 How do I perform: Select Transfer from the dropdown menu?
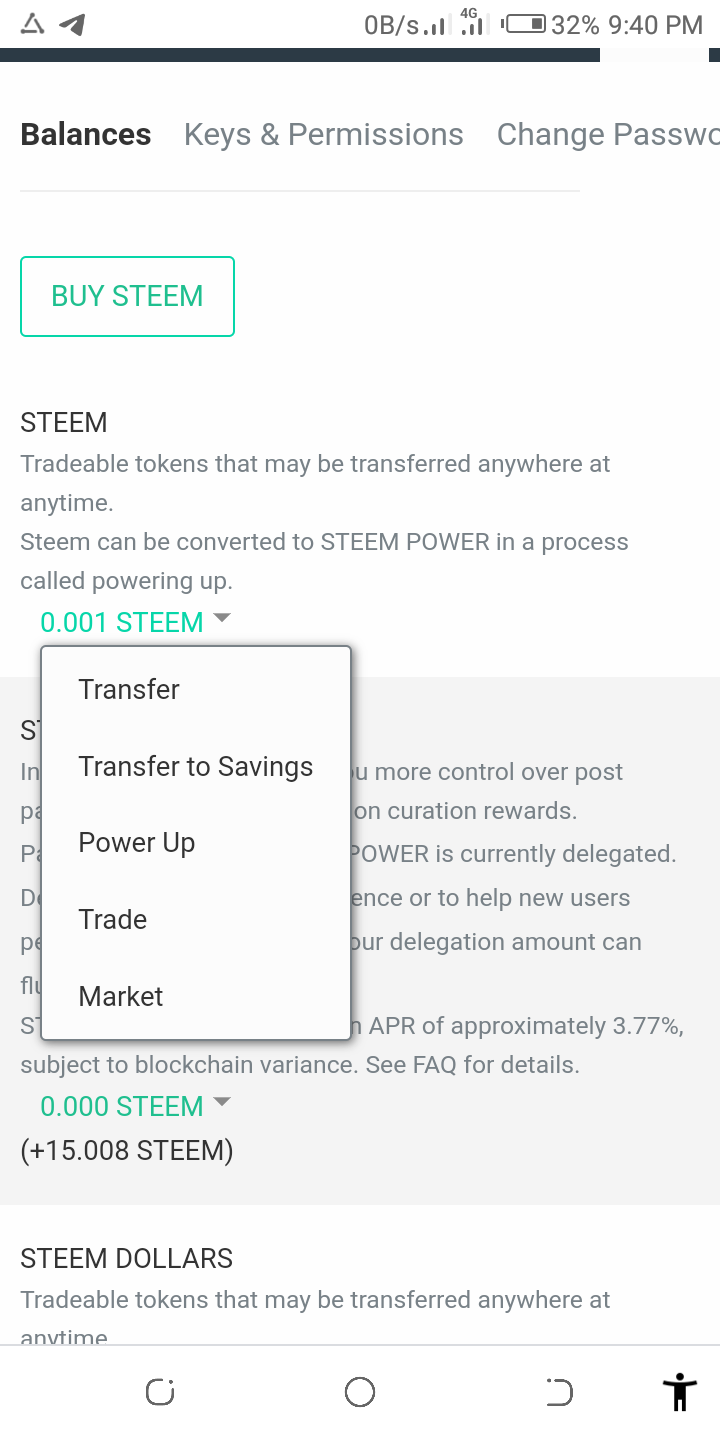click(129, 689)
